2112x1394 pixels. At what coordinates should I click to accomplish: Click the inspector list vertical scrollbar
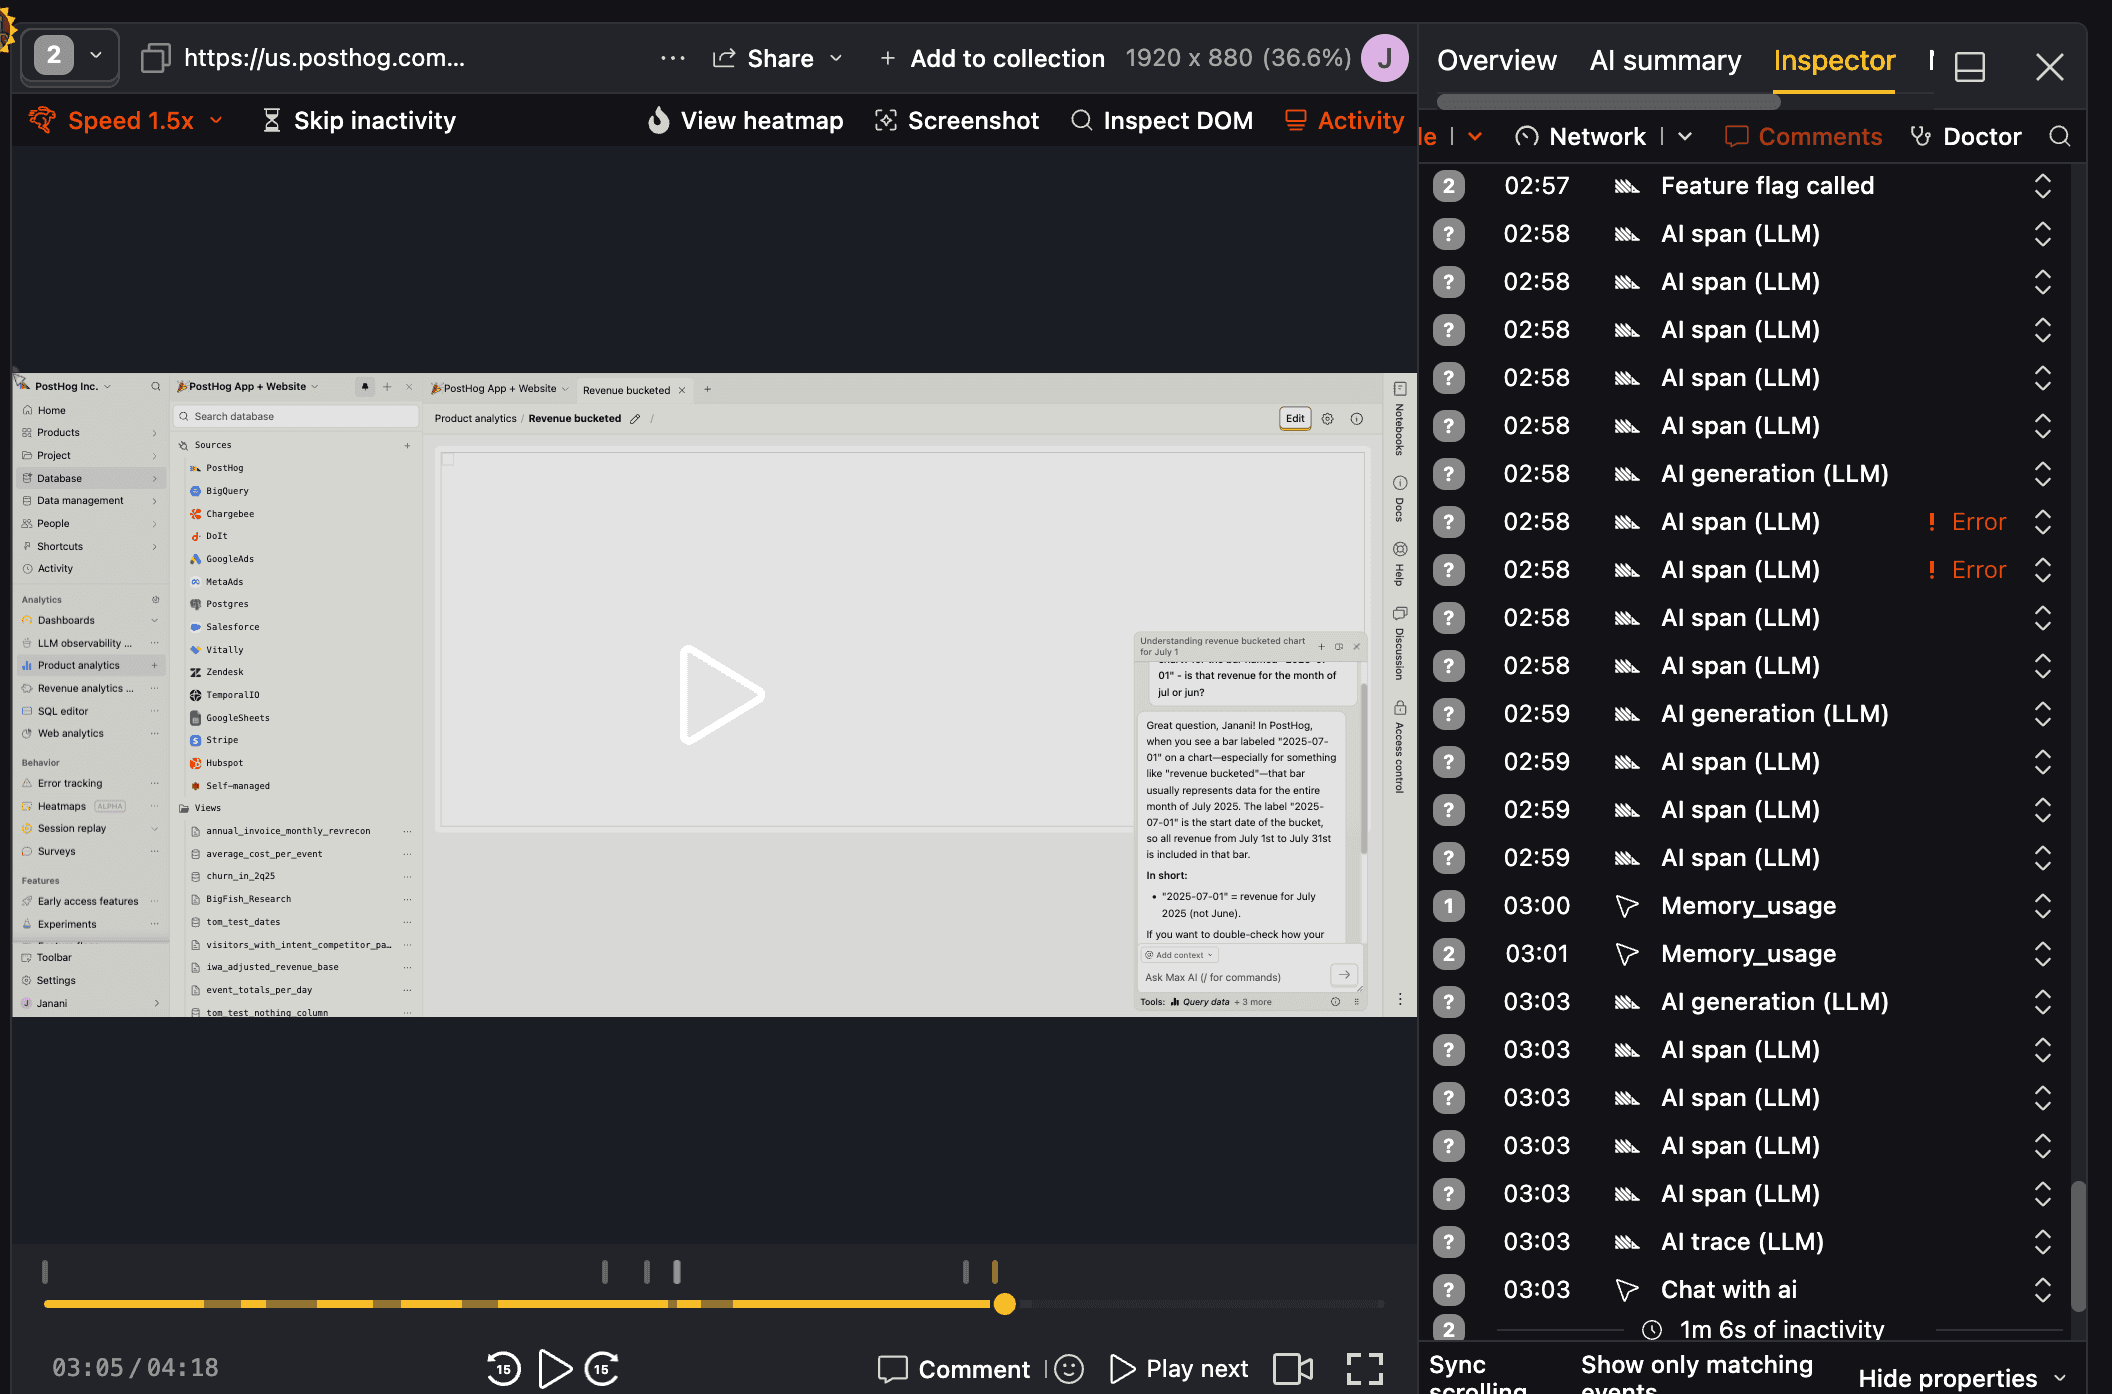[2079, 1246]
